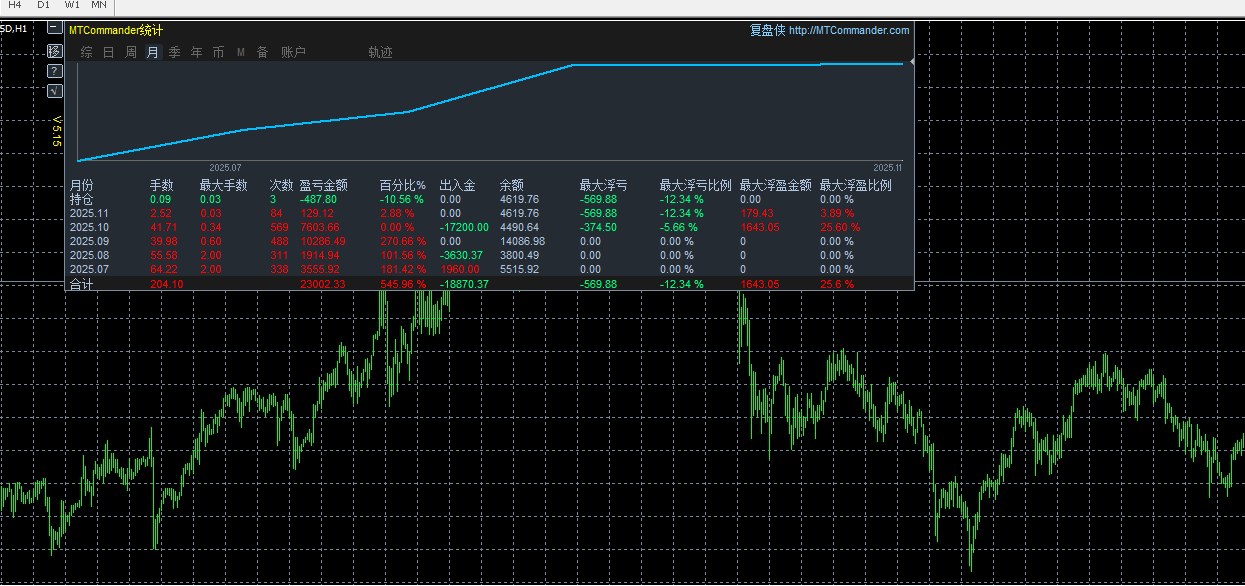Toggle the √ checkmark icon

[x=54, y=91]
